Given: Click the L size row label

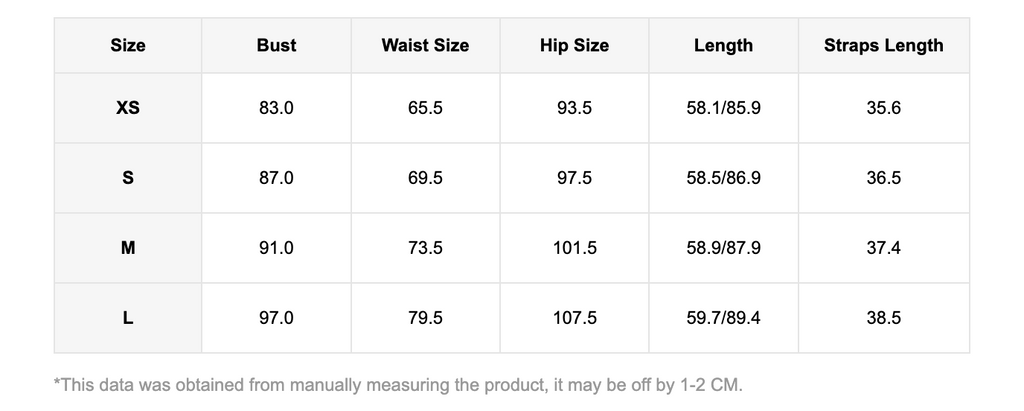Looking at the screenshot, I should [128, 318].
